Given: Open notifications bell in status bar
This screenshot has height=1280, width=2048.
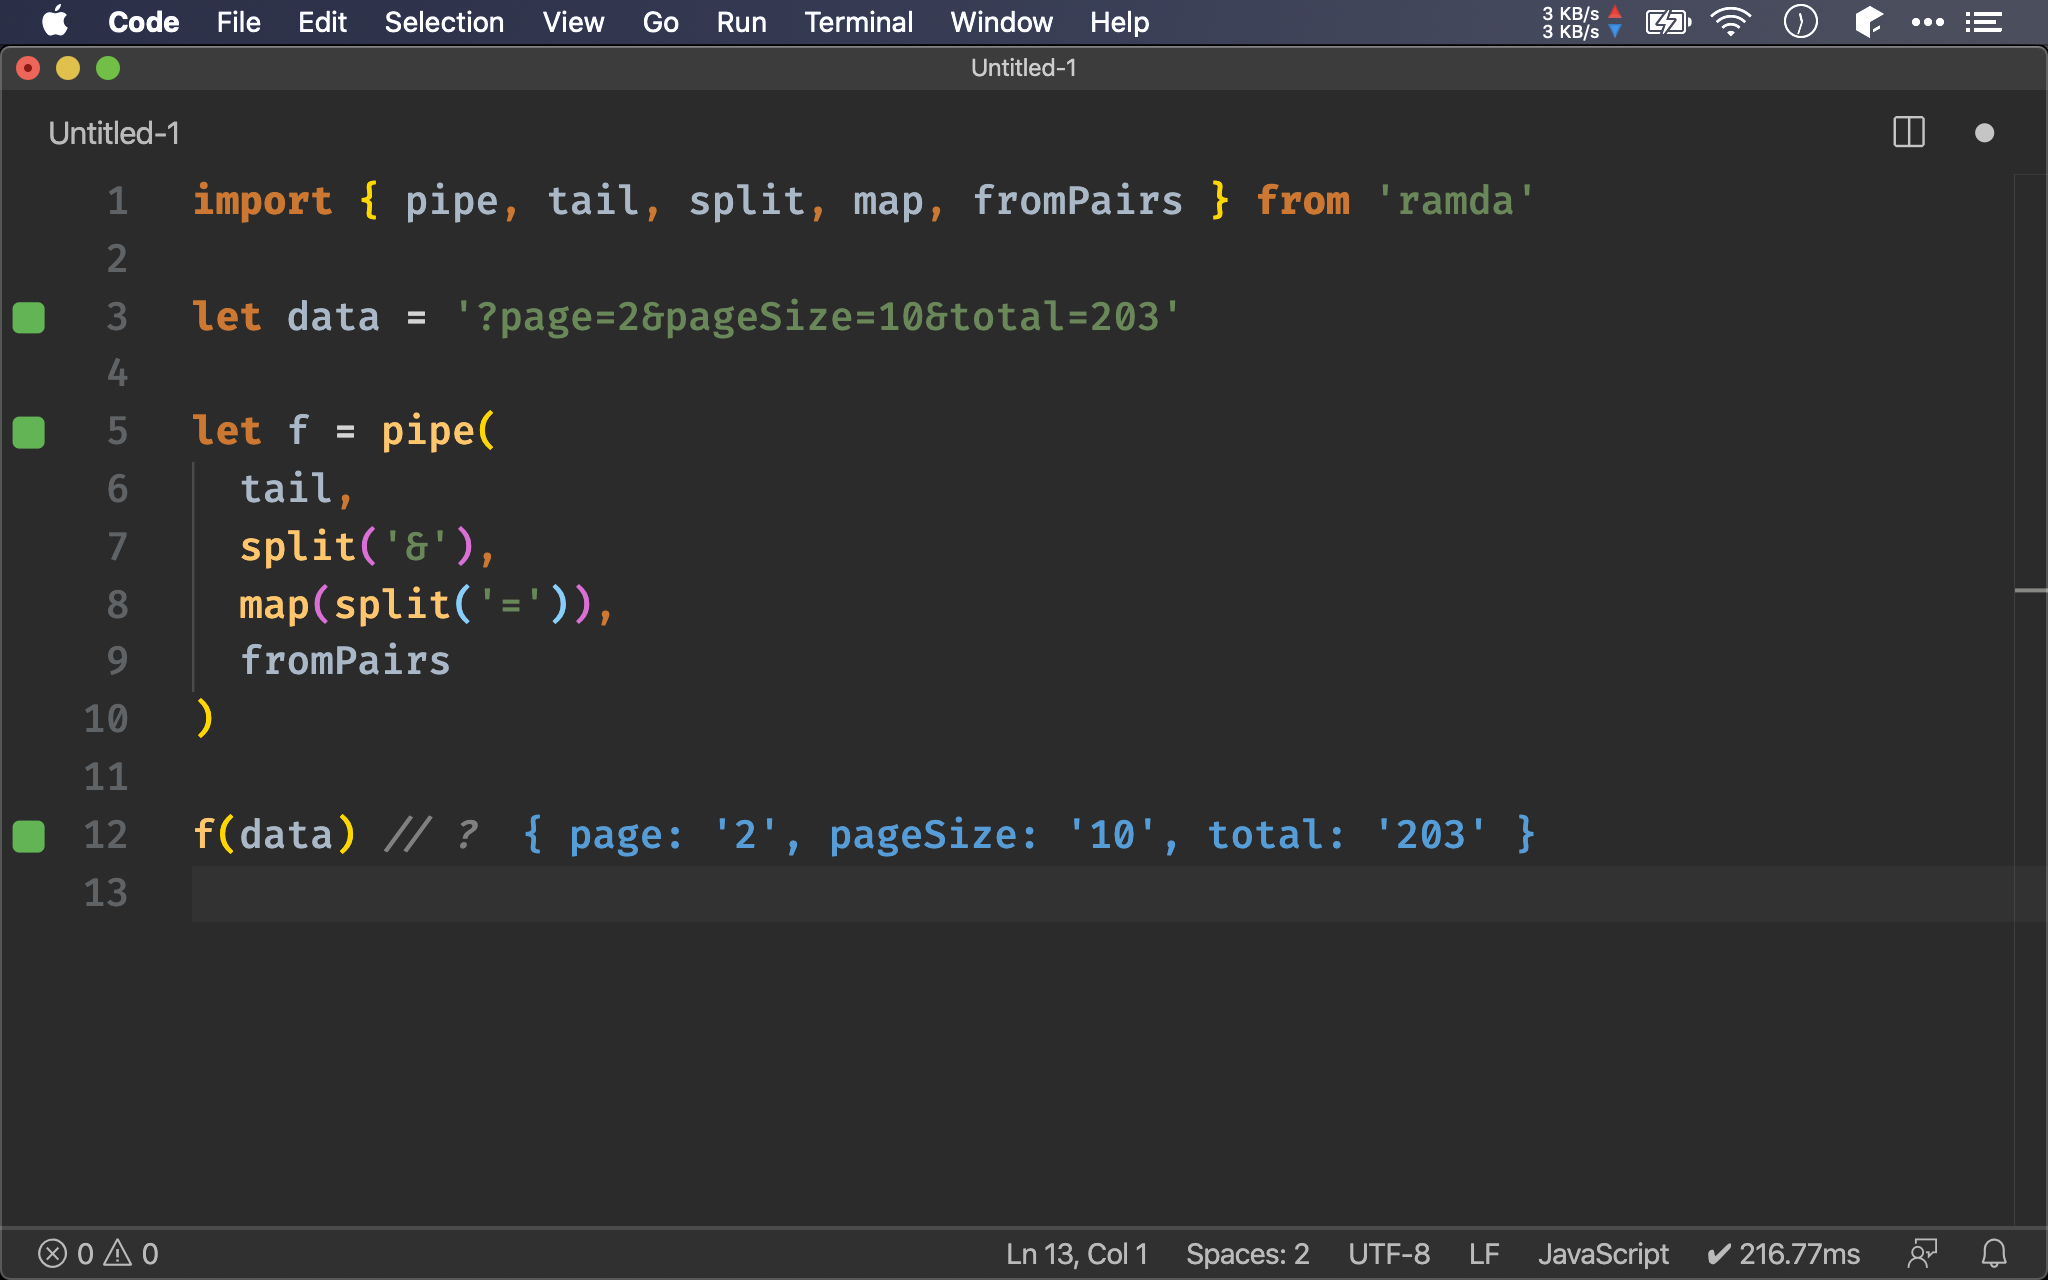Looking at the screenshot, I should 1994,1254.
